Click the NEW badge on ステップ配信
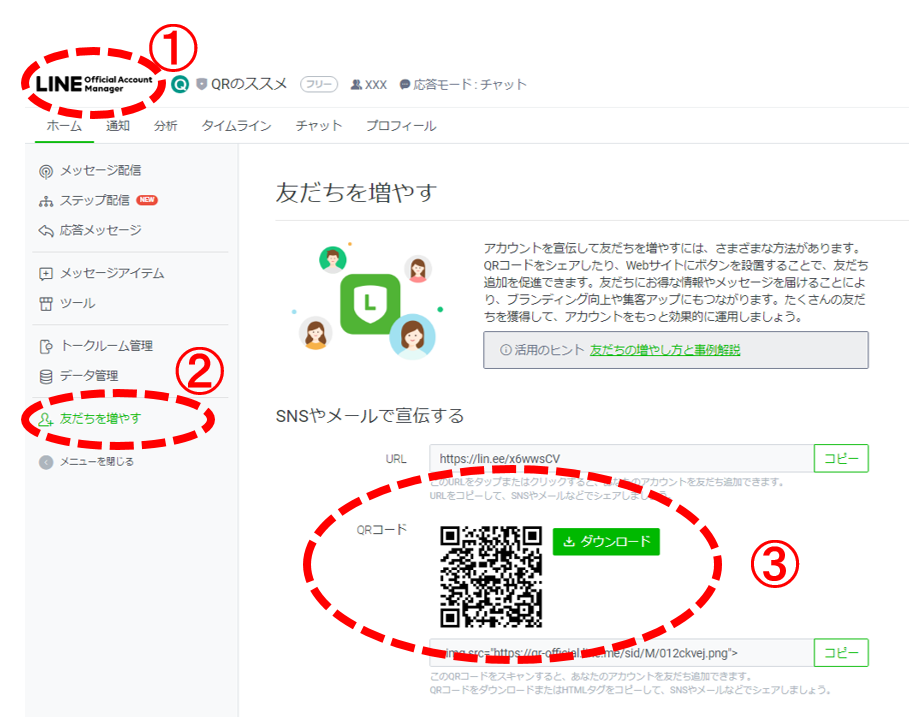The image size is (924, 717). 147,200
